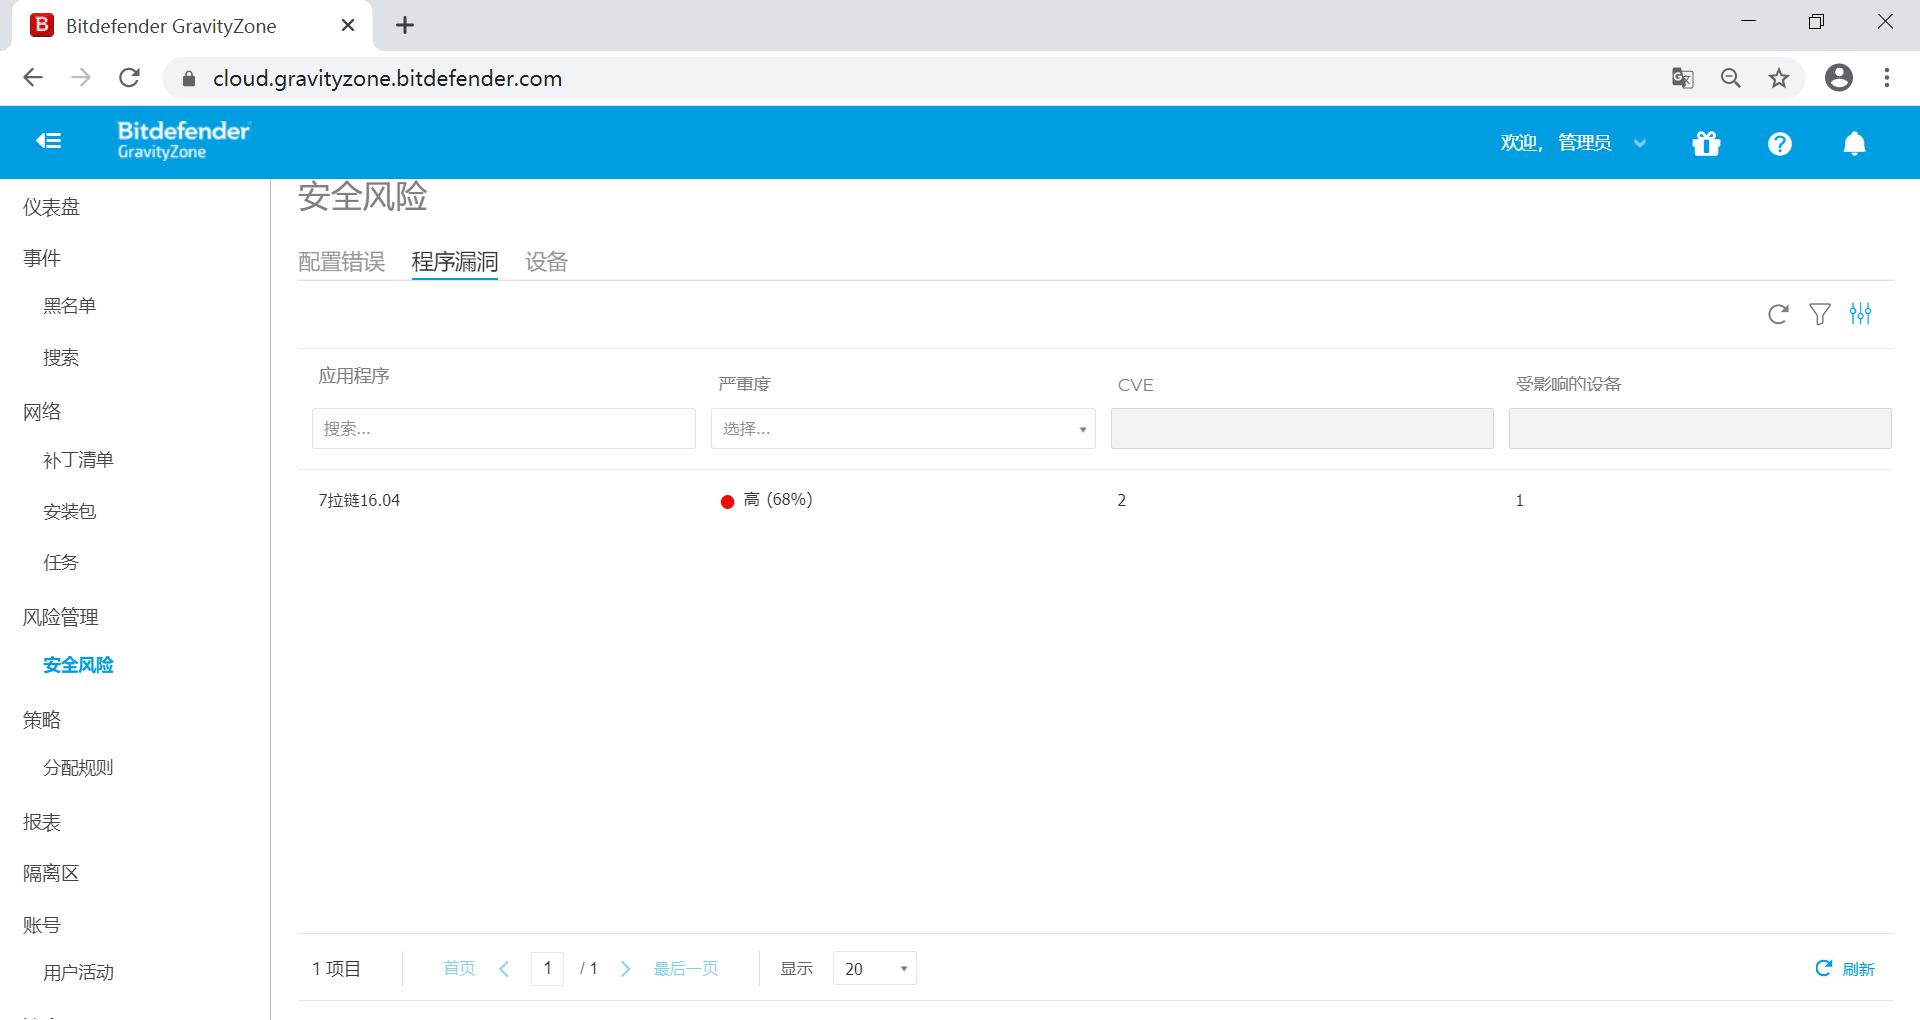Click the browser back arrow

[x=33, y=78]
